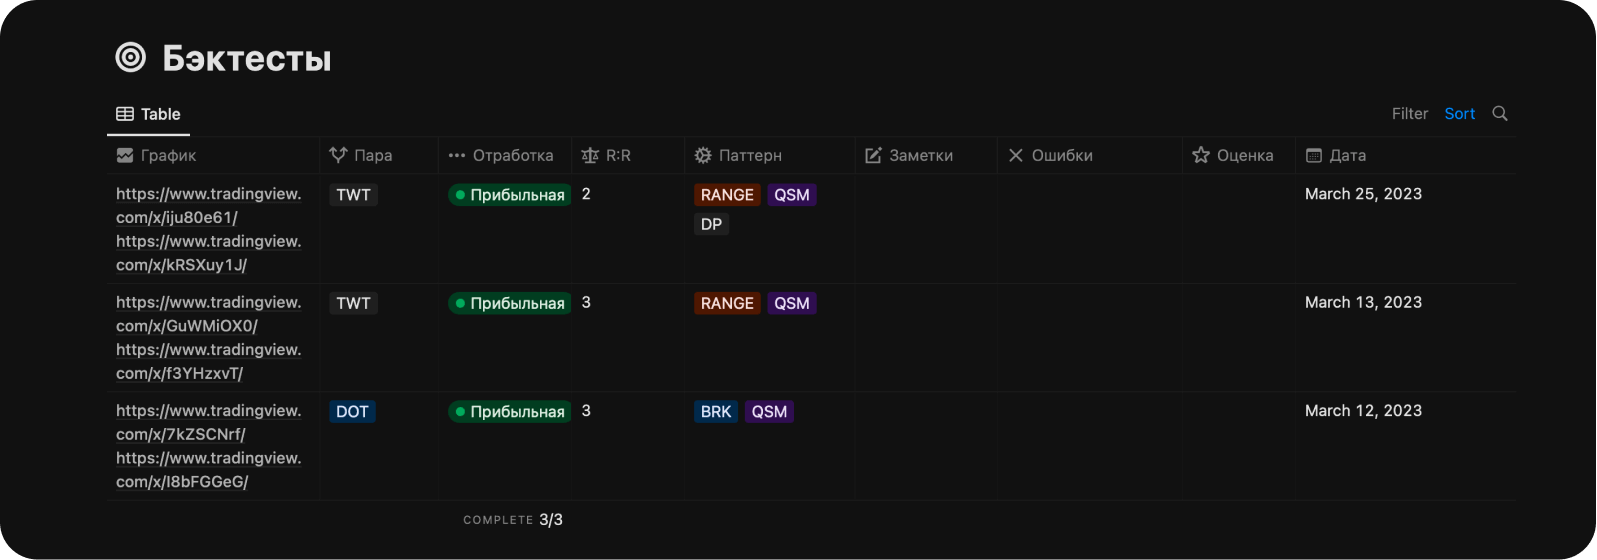Click the target icon beside Бэктесты title
Image resolution: width=1597 pixels, height=560 pixels.
[x=131, y=58]
